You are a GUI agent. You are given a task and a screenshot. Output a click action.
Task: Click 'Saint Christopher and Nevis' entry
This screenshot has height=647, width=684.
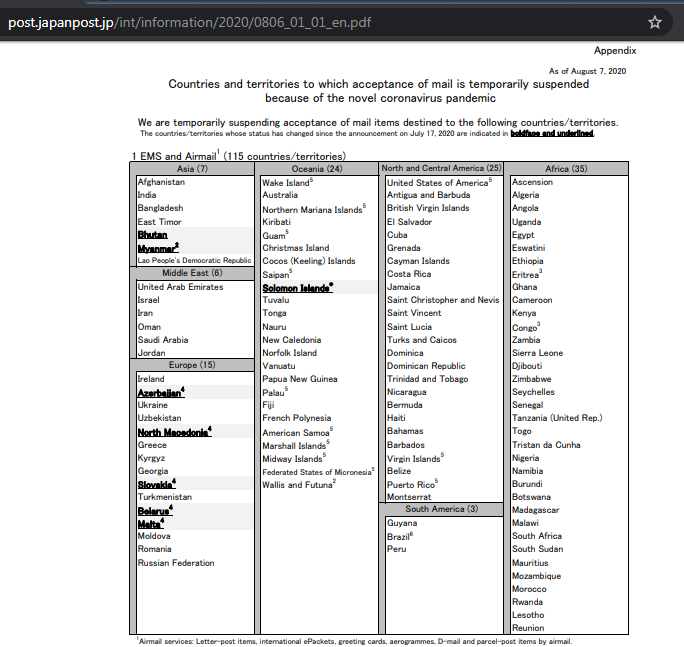click(443, 300)
